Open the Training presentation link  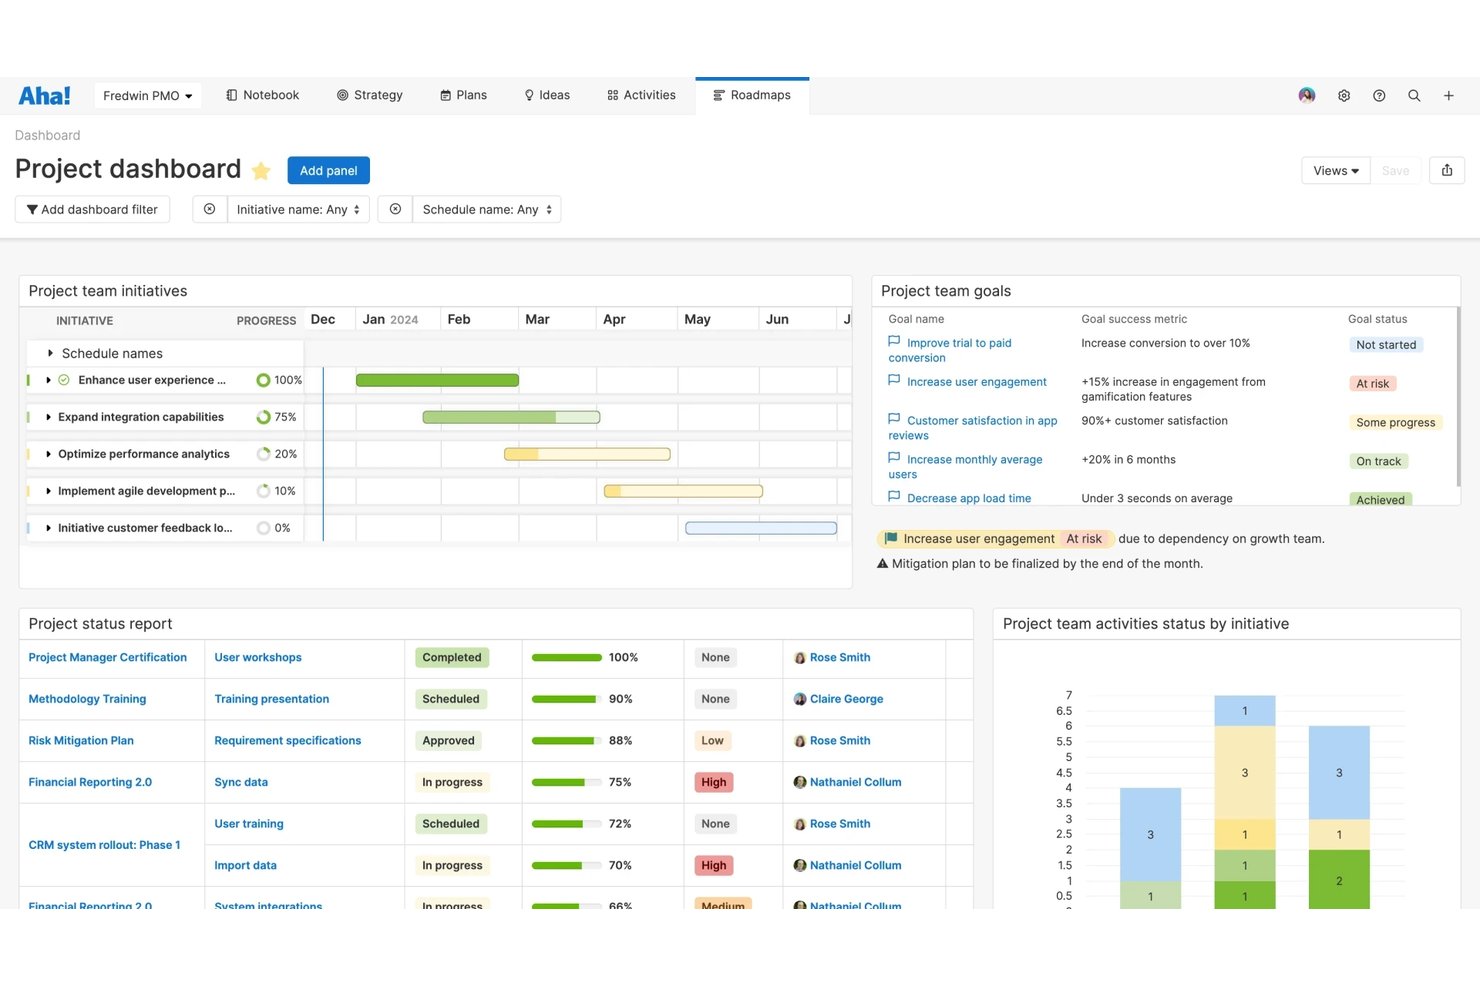pyautogui.click(x=272, y=700)
